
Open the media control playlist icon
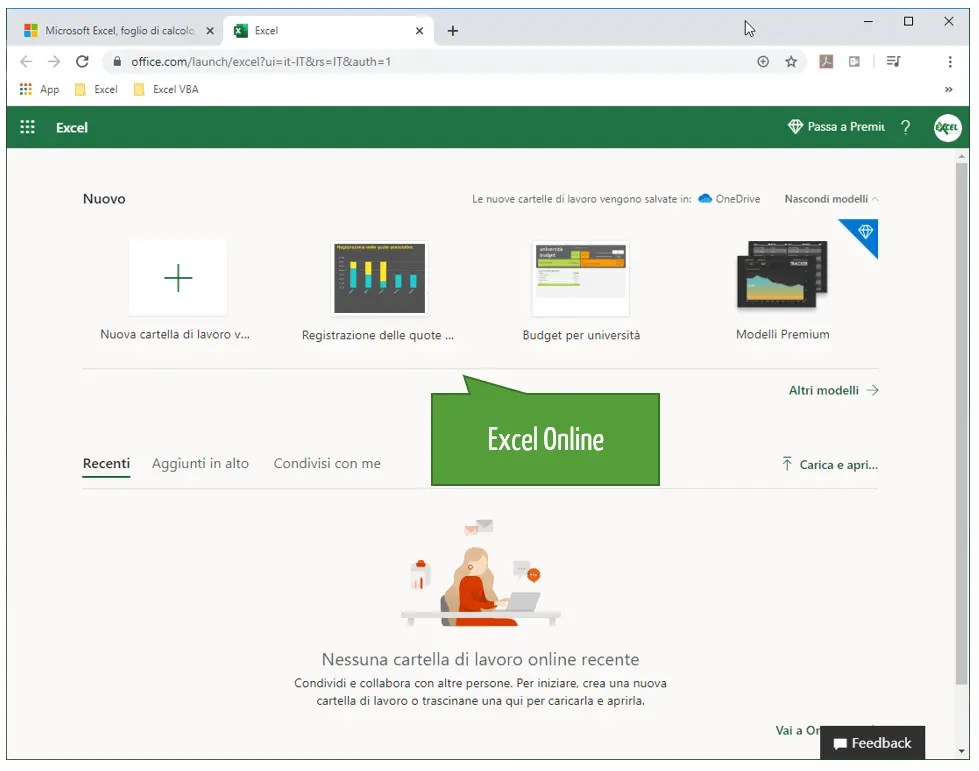893,61
